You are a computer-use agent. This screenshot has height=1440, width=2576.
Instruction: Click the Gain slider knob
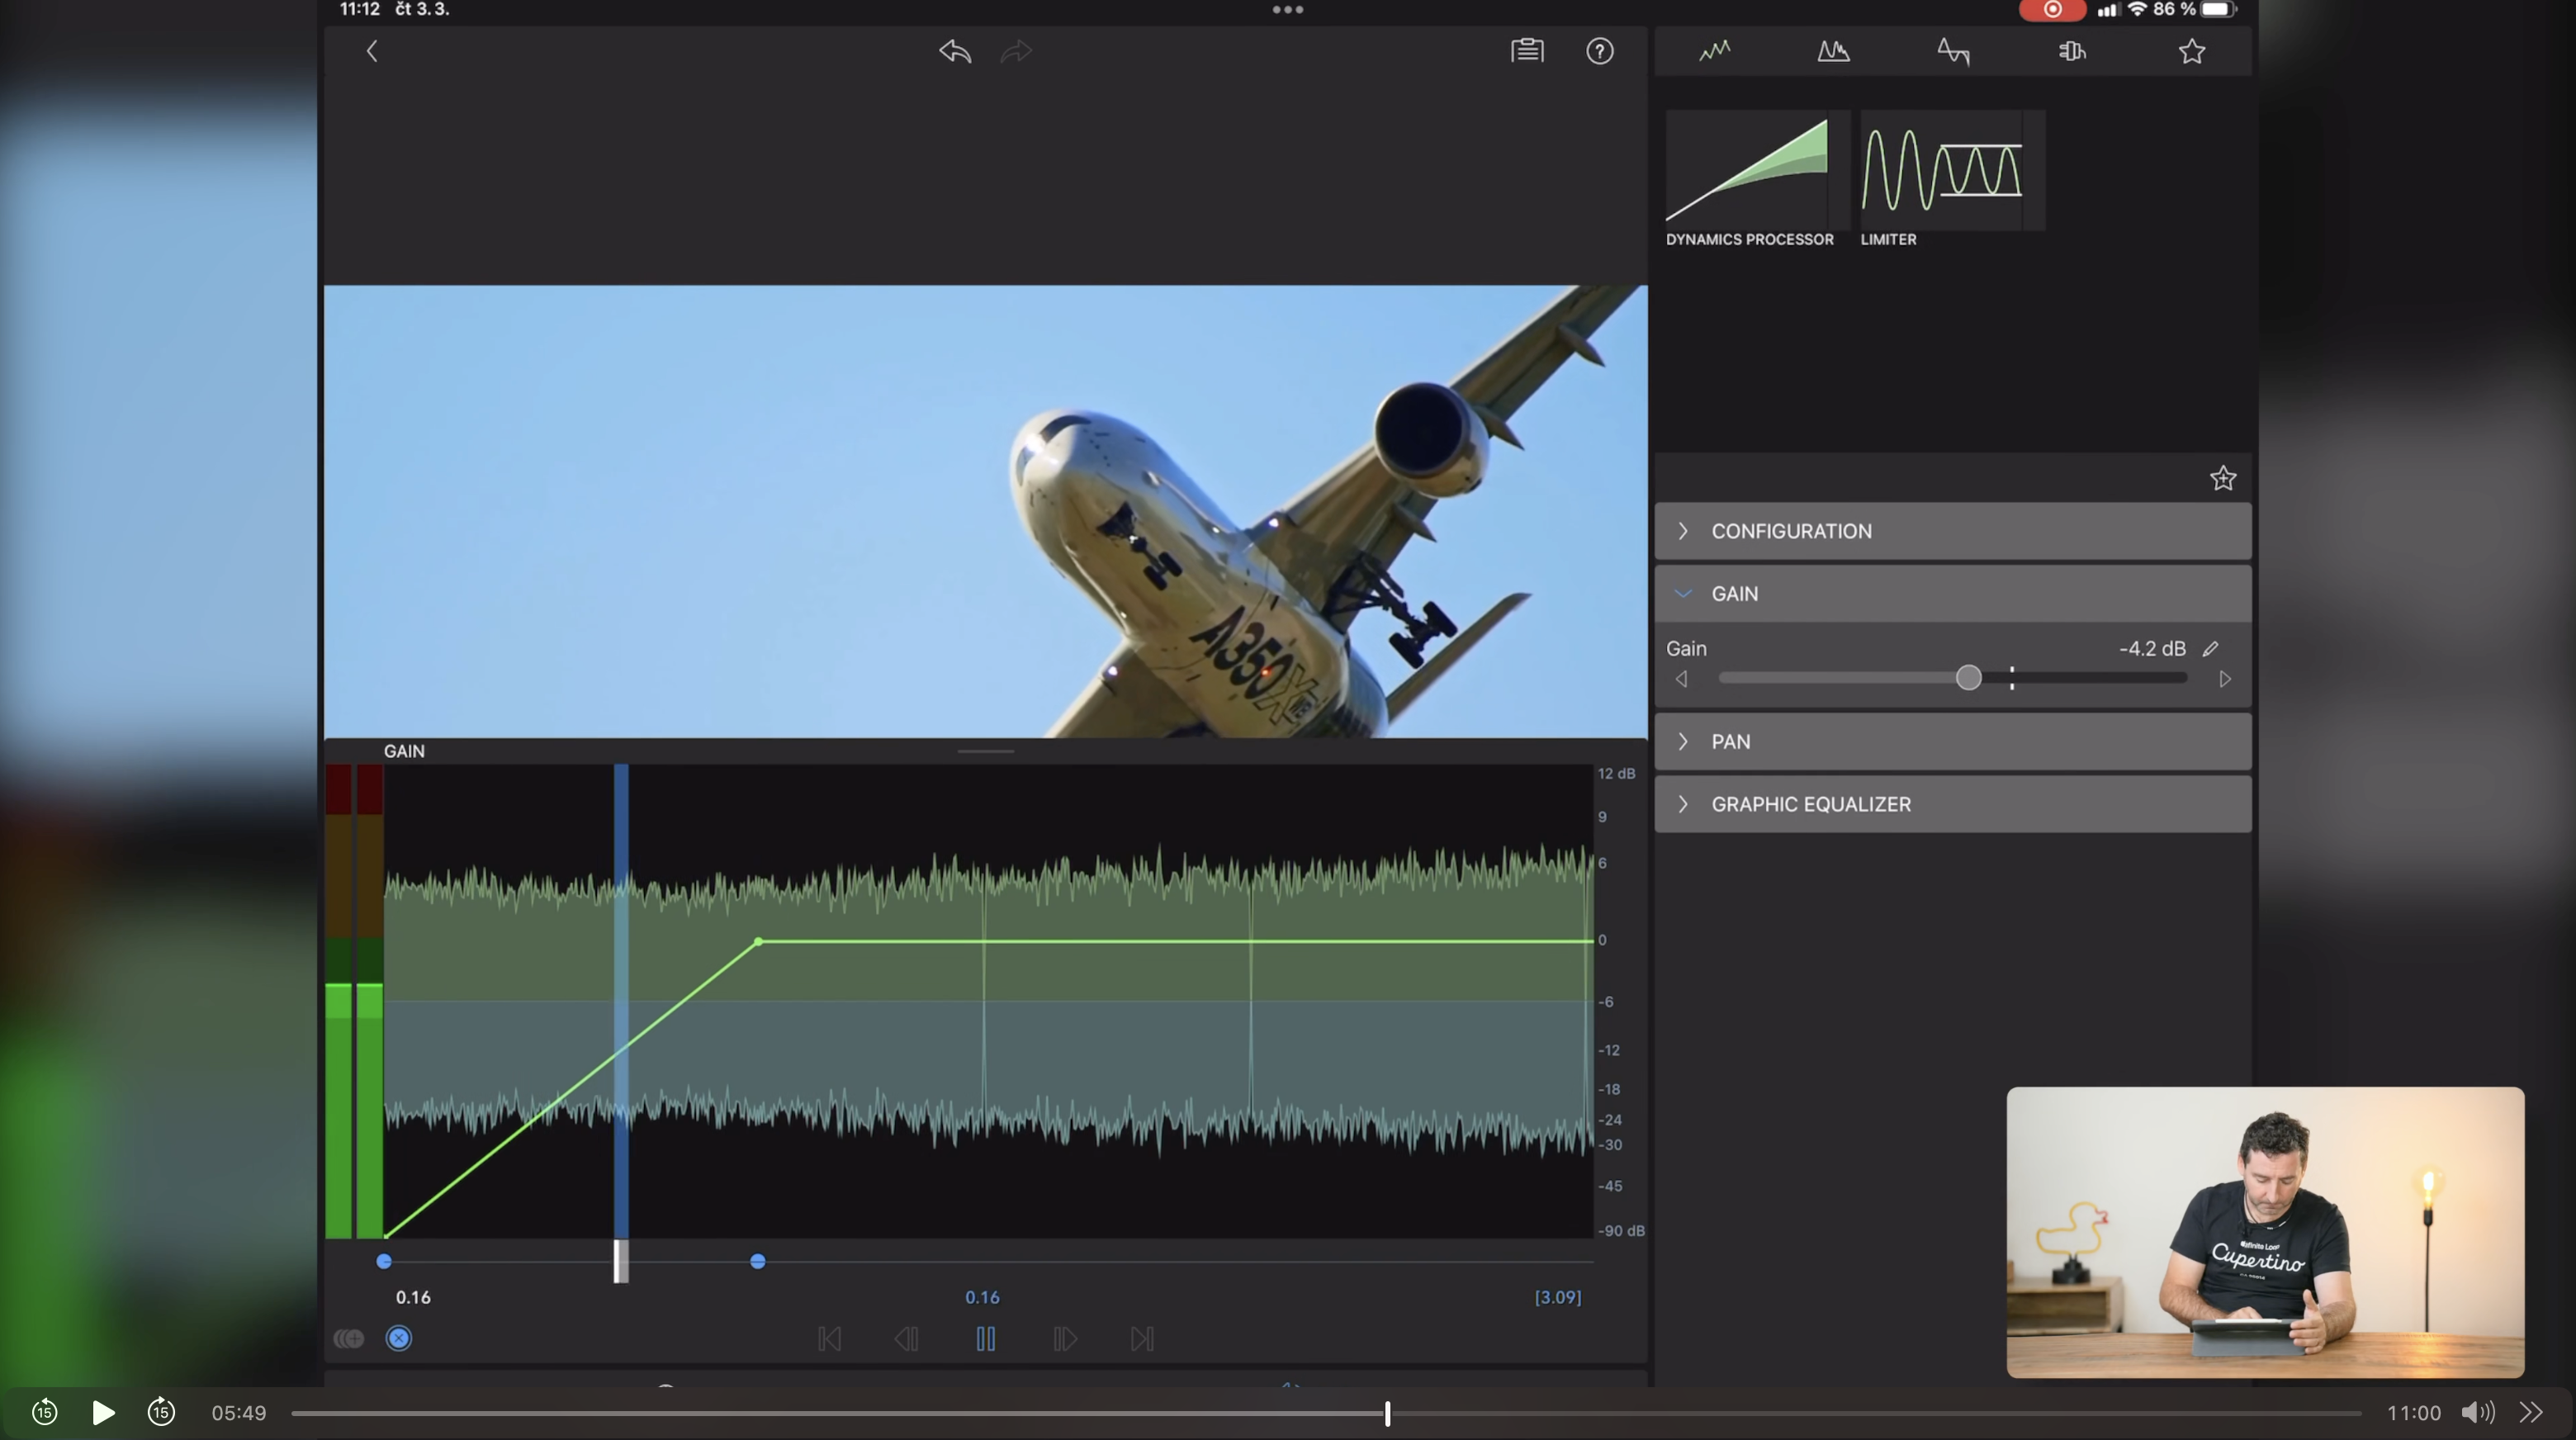point(1968,678)
